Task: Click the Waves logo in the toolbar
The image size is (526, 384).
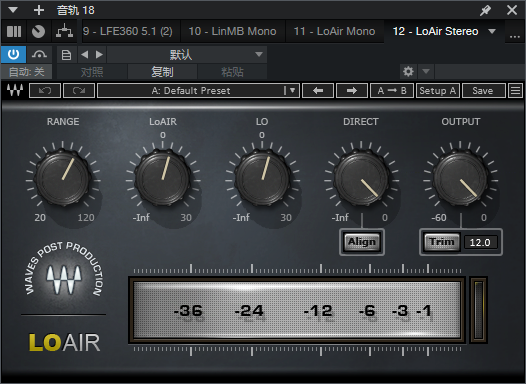Action: click(x=15, y=90)
